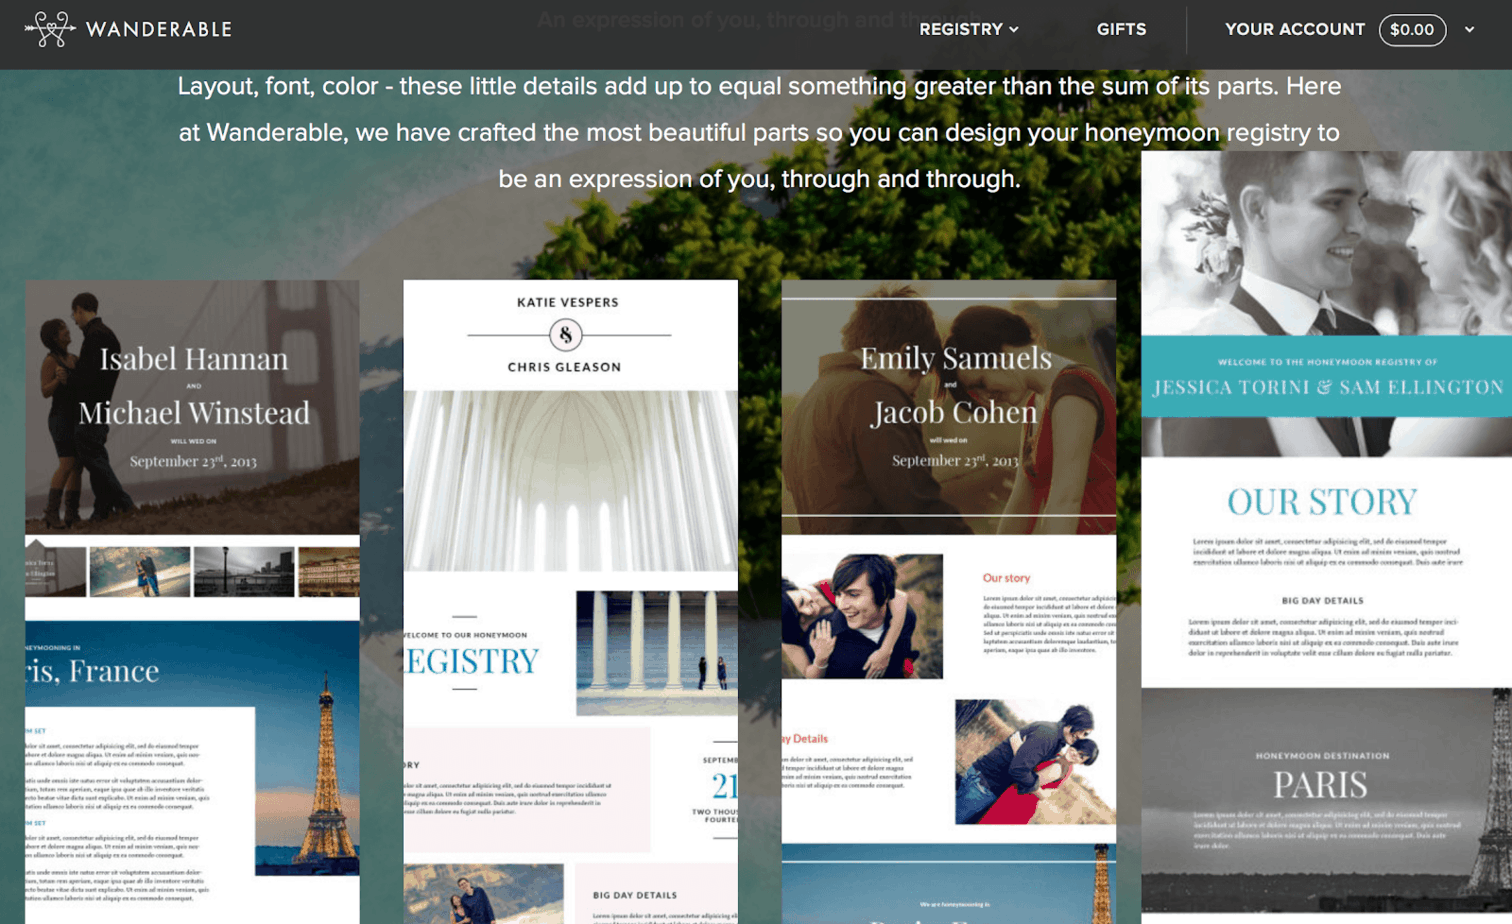Image resolution: width=1512 pixels, height=924 pixels.
Task: Open the Gifts menu item
Action: point(1121,30)
